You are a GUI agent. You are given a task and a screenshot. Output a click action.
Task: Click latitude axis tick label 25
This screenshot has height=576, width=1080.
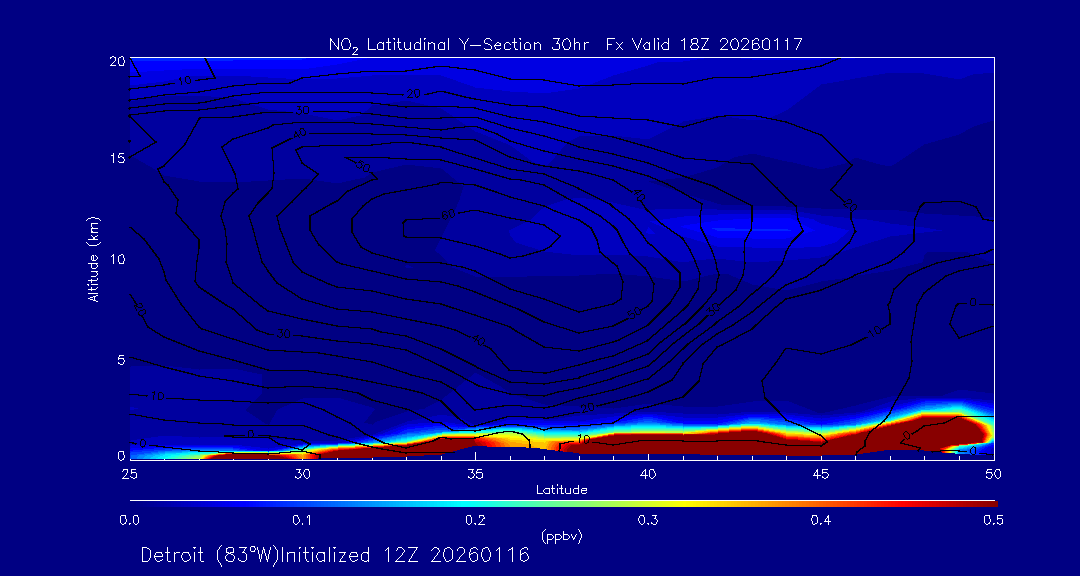tap(128, 473)
